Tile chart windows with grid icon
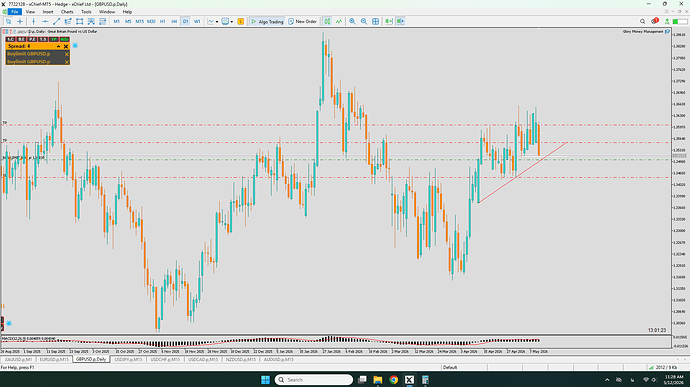The height and width of the screenshot is (387, 690). [375, 21]
